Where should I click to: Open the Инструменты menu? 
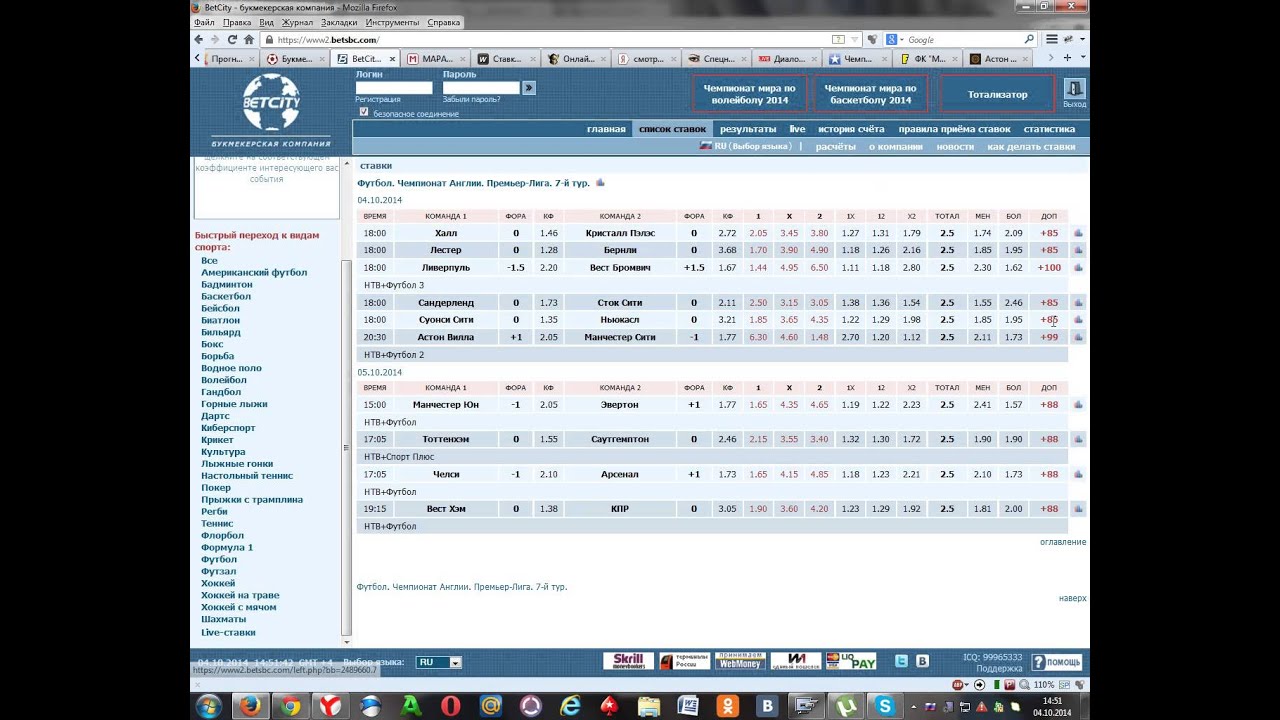(x=392, y=22)
